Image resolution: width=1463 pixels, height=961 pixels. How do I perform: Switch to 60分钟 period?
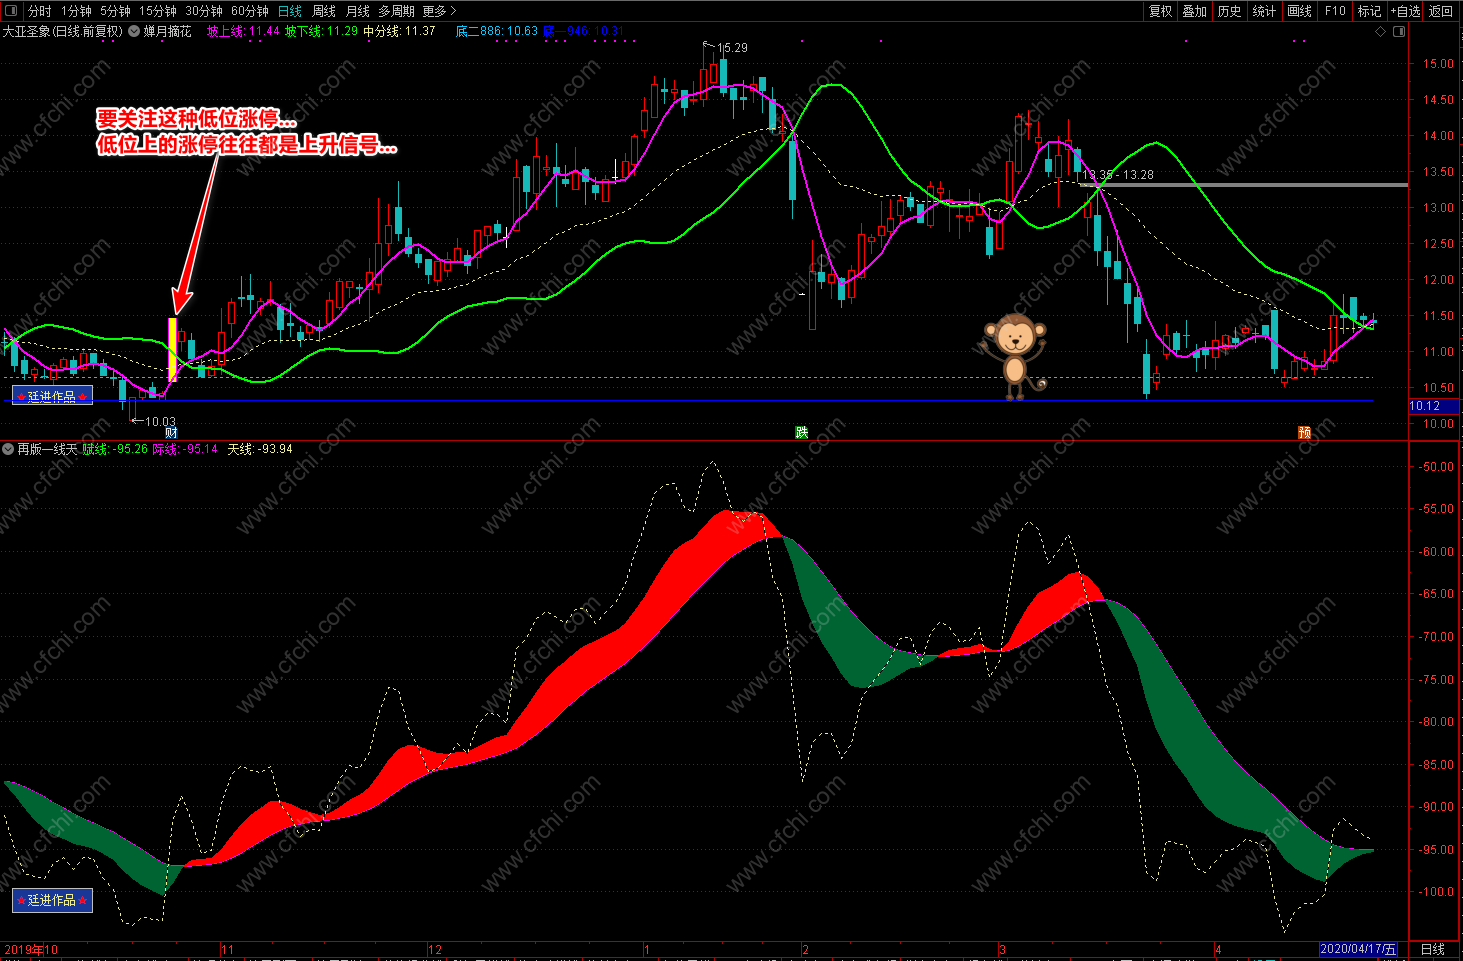(x=250, y=11)
